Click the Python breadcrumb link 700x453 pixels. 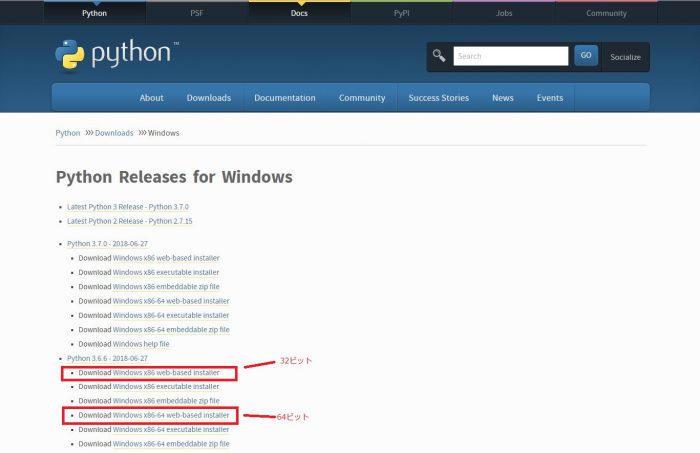(x=68, y=133)
